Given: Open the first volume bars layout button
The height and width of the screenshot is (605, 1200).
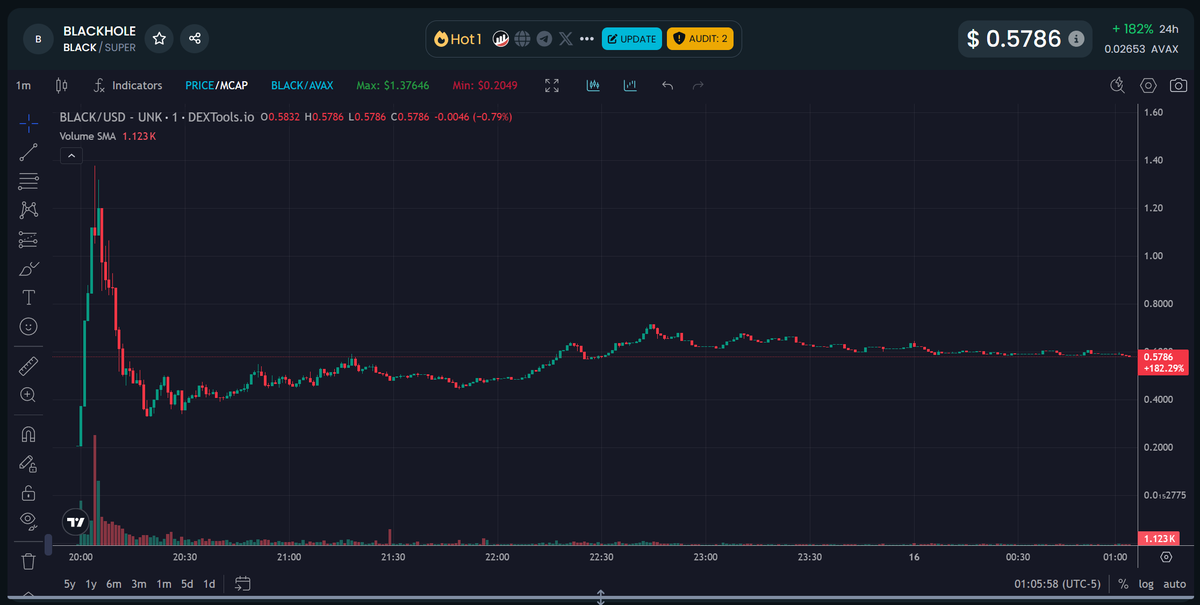Looking at the screenshot, I should coord(593,86).
